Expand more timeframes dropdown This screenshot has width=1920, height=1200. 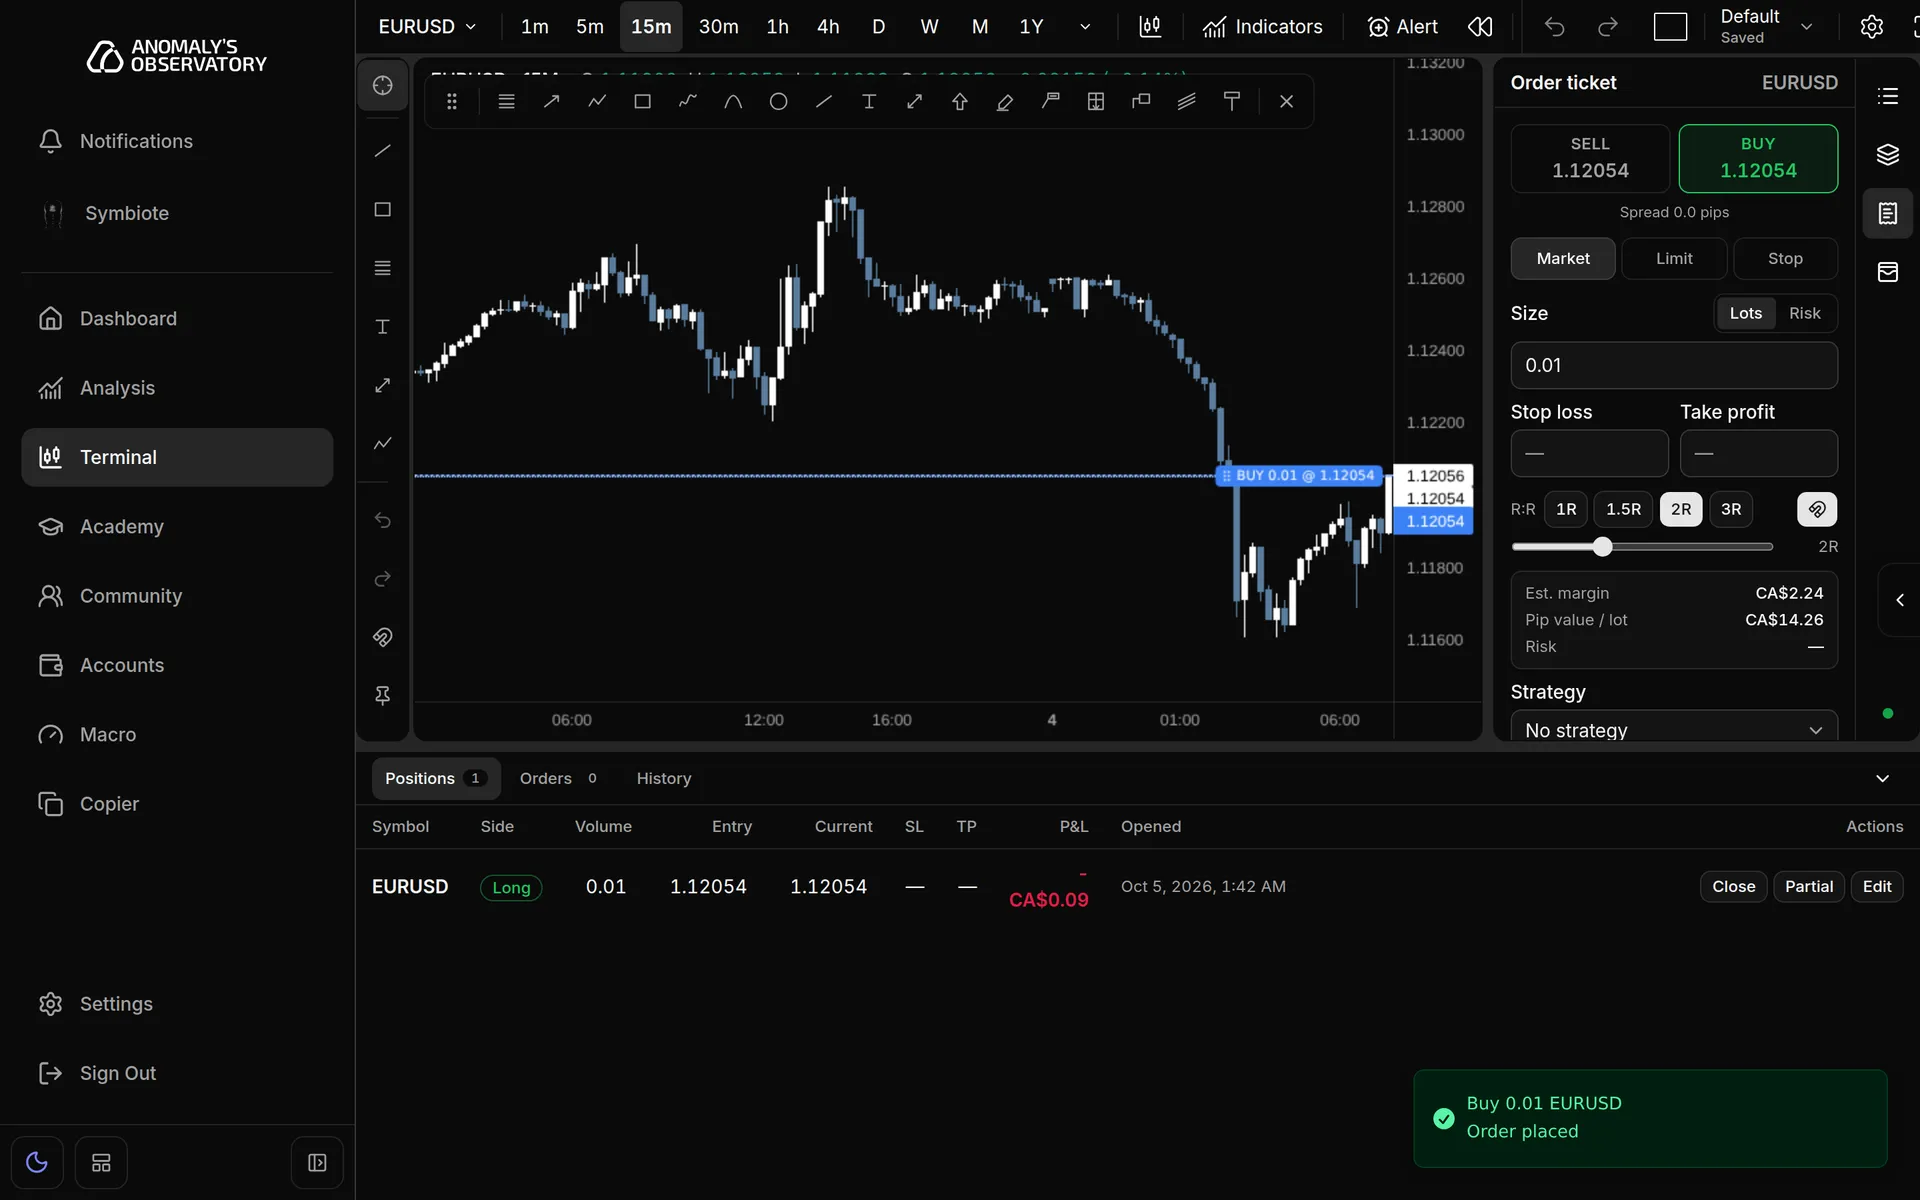click(x=1084, y=27)
